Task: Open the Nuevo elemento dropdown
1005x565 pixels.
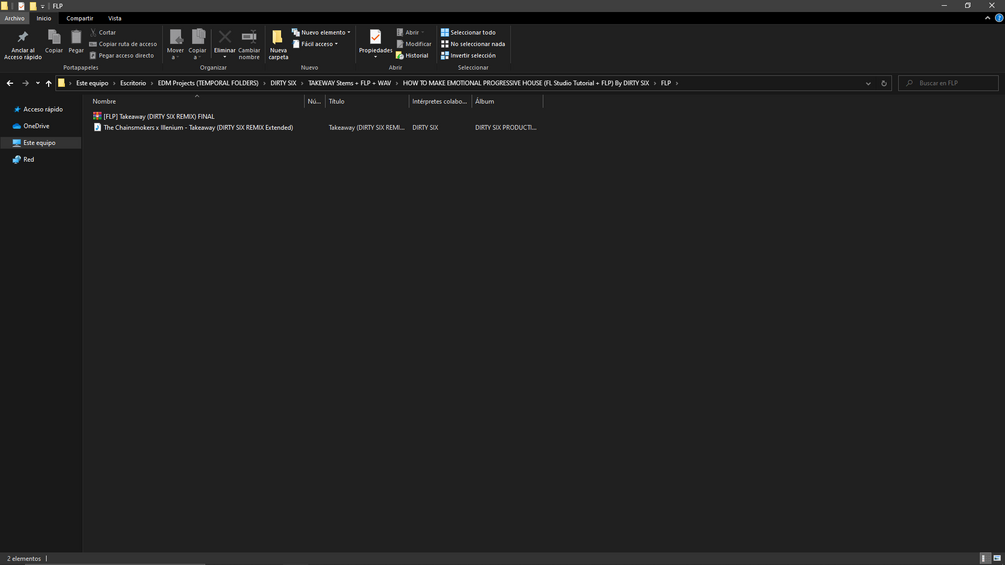Action: tap(321, 32)
